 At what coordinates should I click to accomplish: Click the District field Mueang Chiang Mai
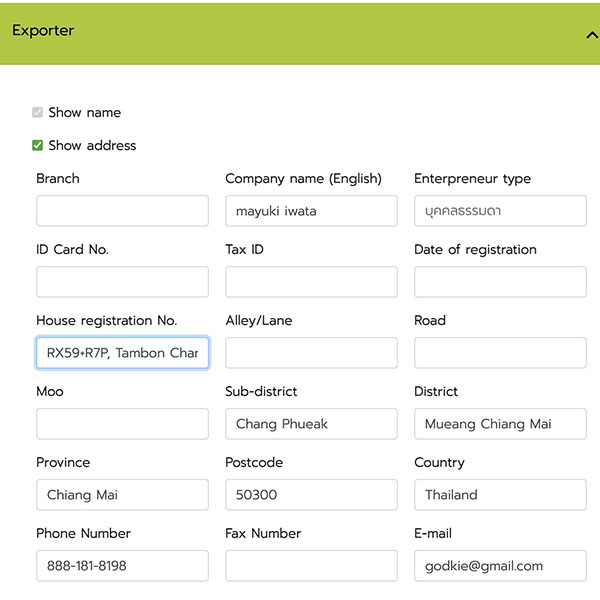(x=500, y=424)
